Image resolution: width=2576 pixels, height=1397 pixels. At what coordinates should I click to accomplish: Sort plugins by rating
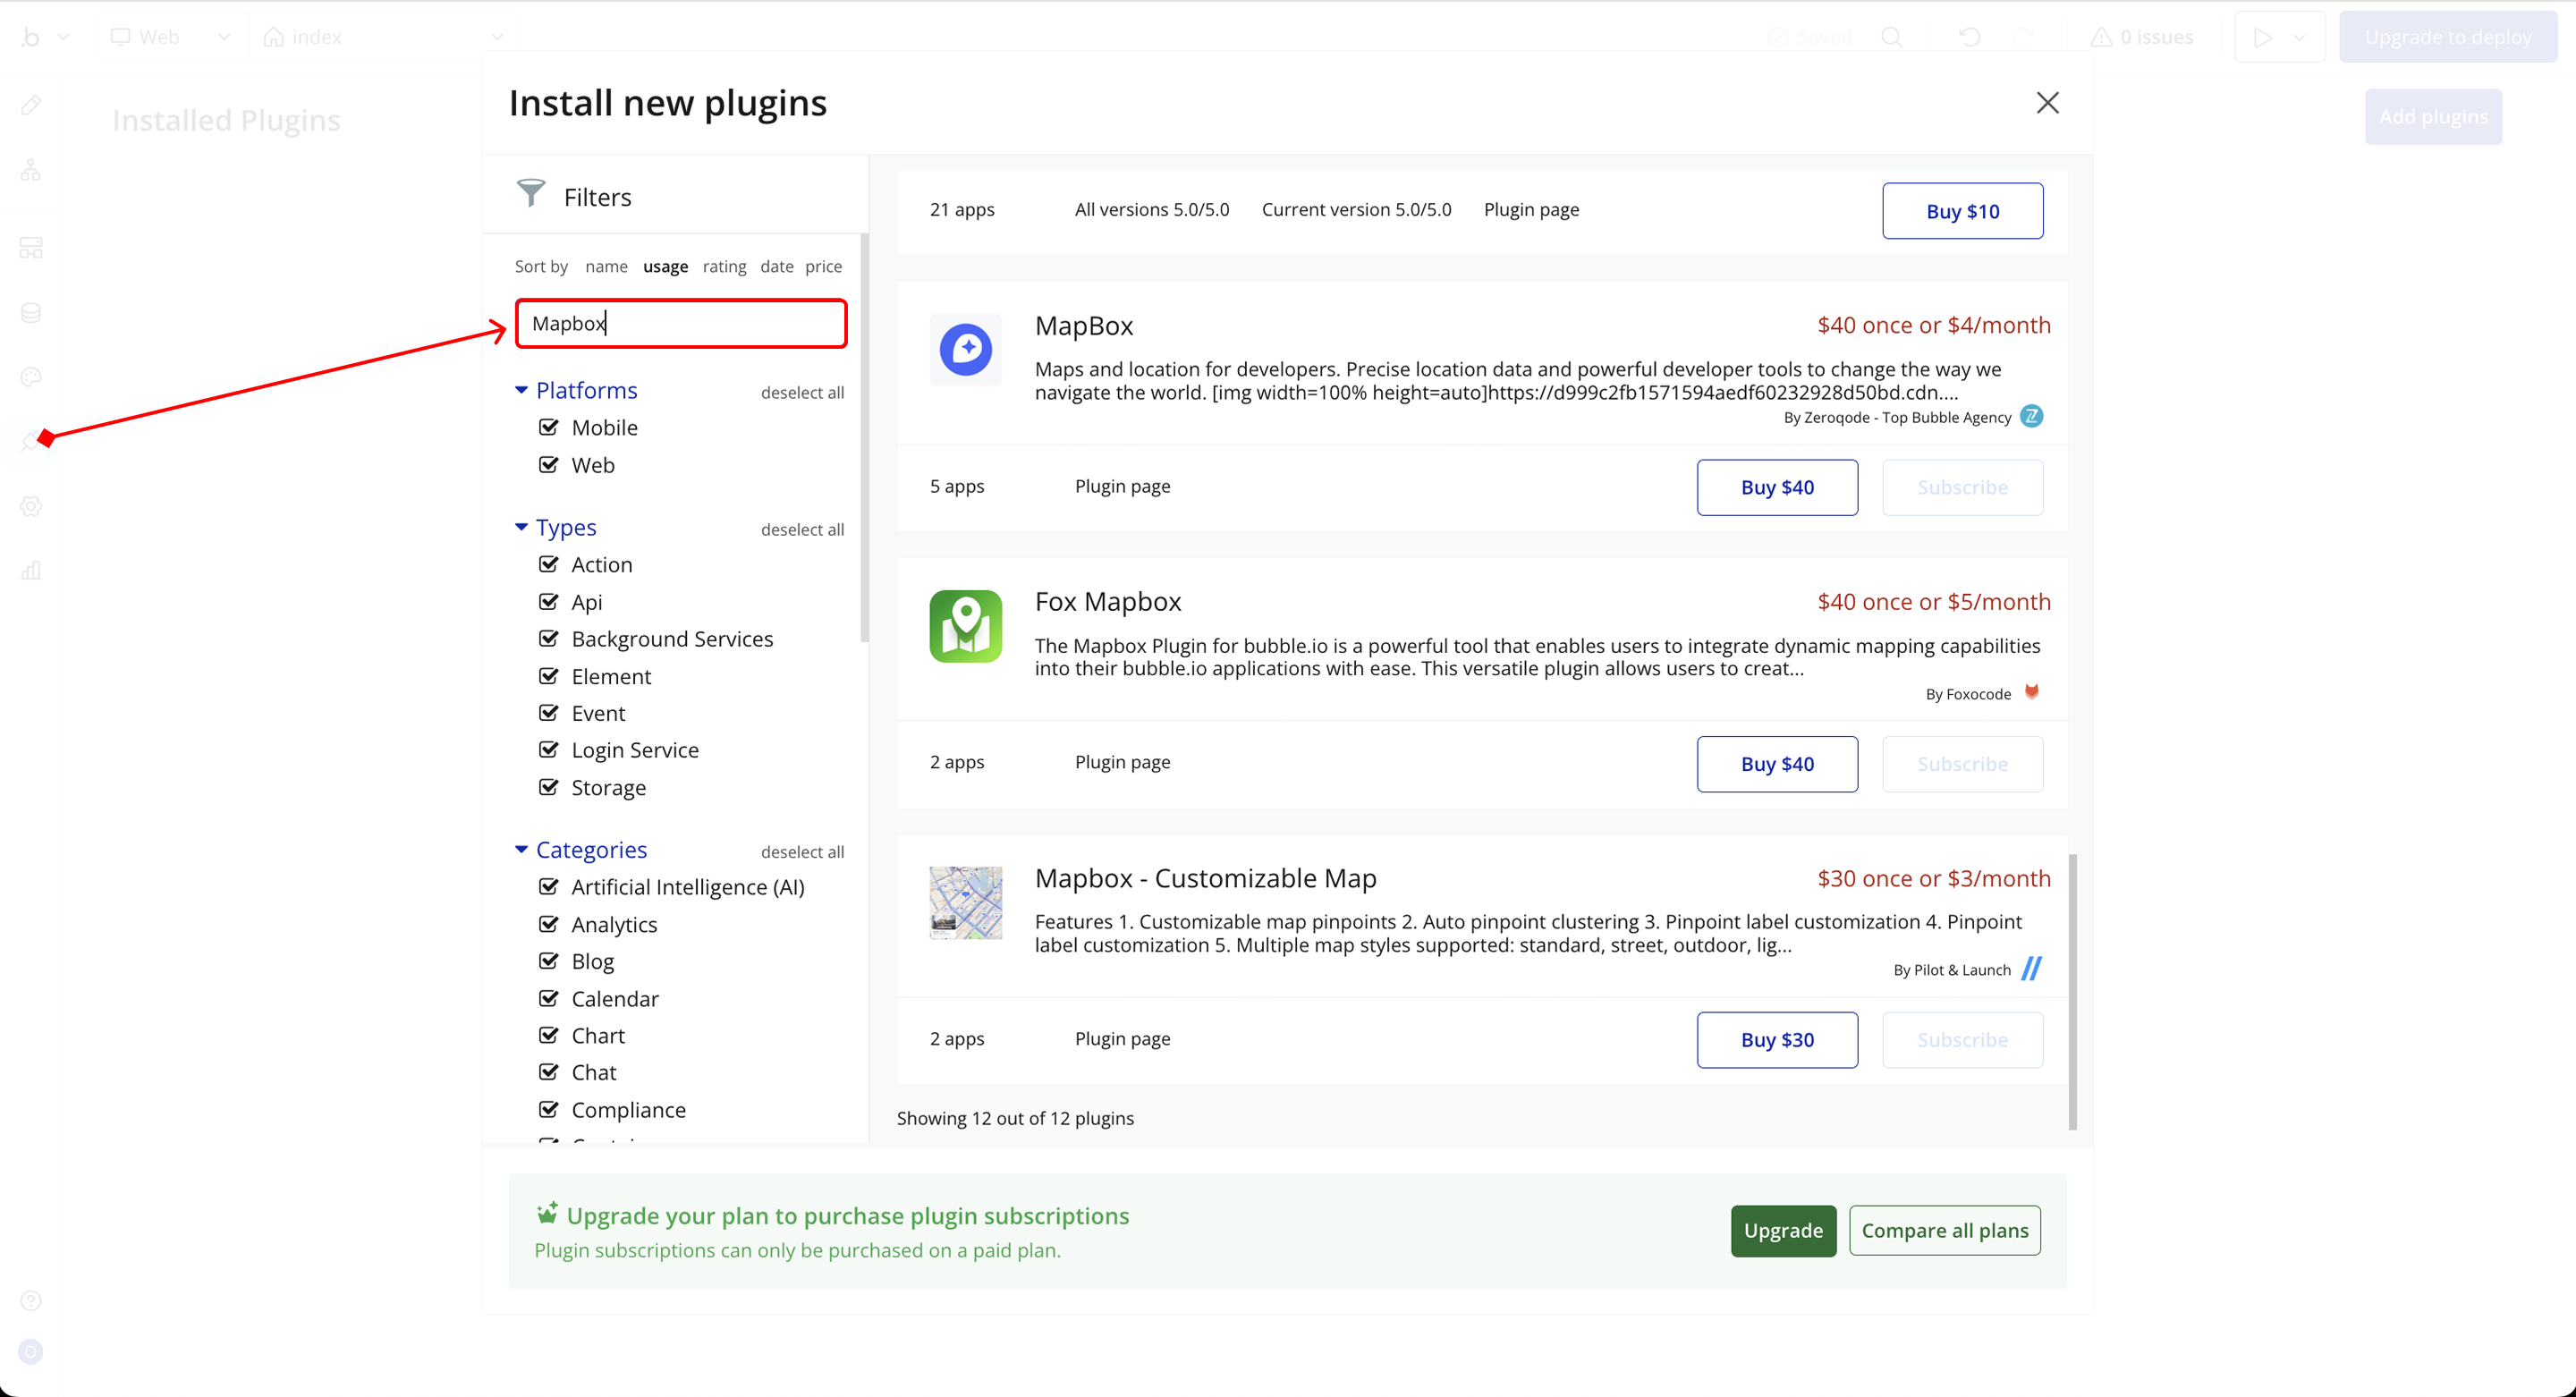(x=724, y=266)
